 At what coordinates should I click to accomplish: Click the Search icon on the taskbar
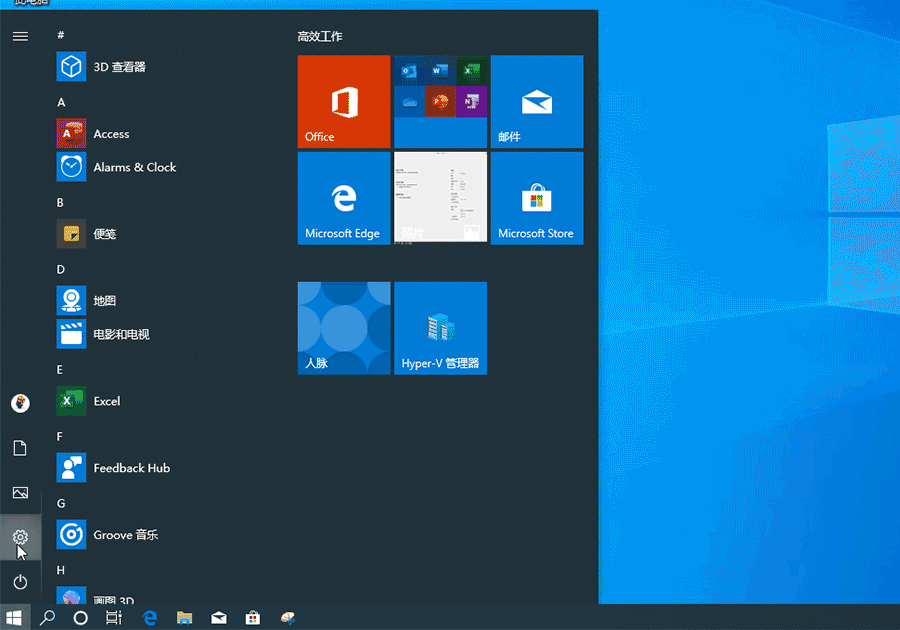click(x=46, y=617)
